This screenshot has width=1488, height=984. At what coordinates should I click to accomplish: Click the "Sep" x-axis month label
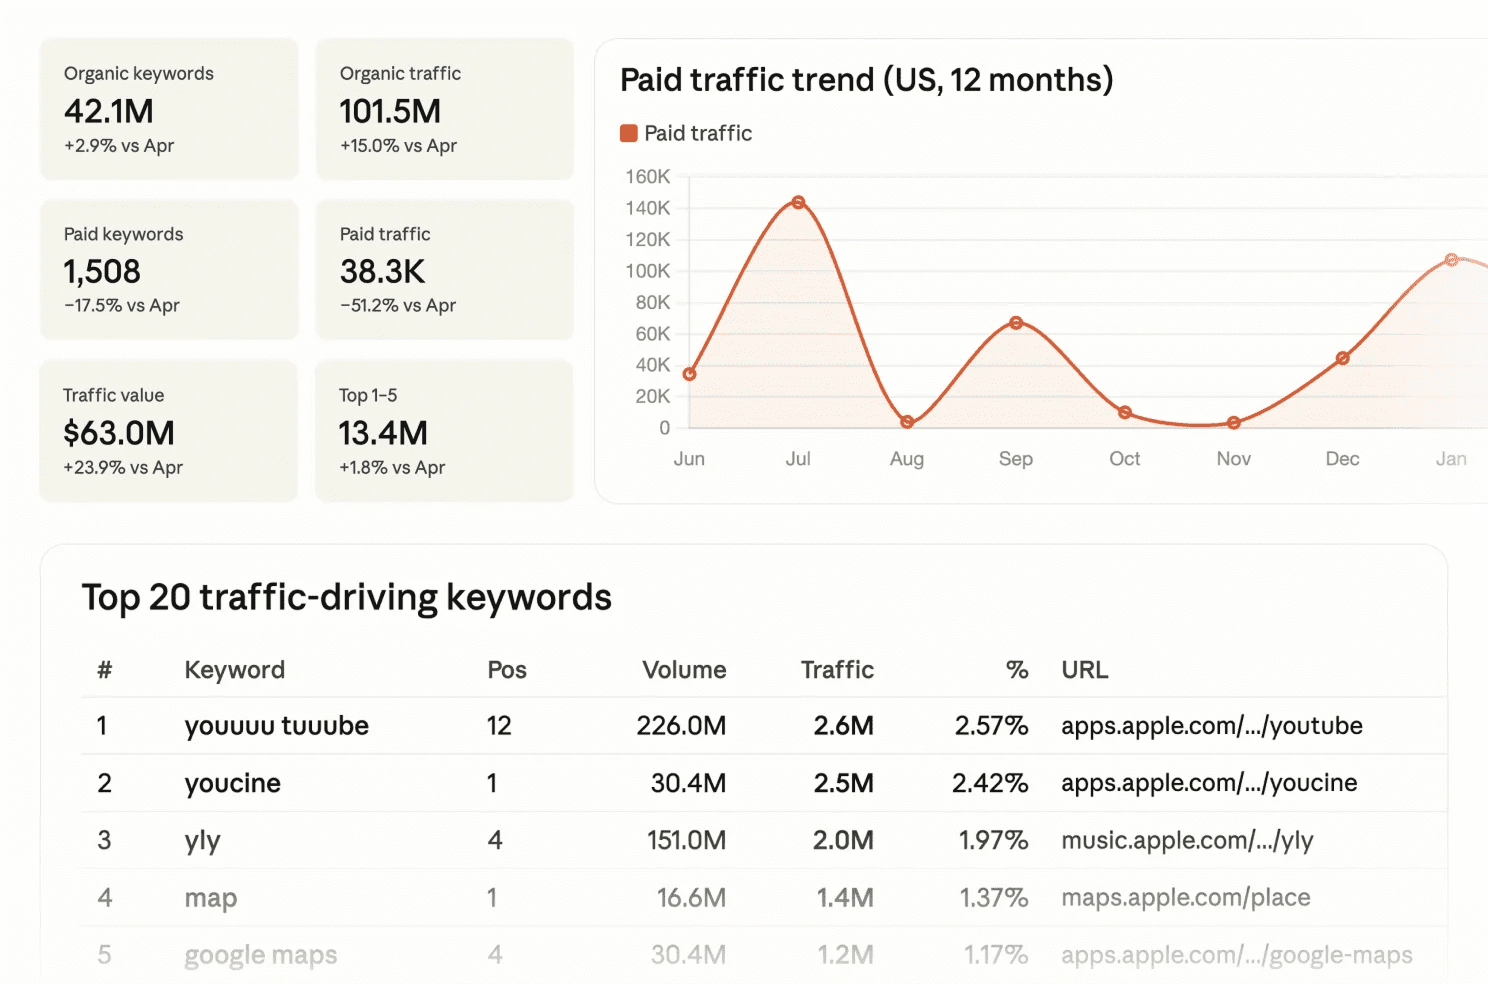click(1016, 459)
